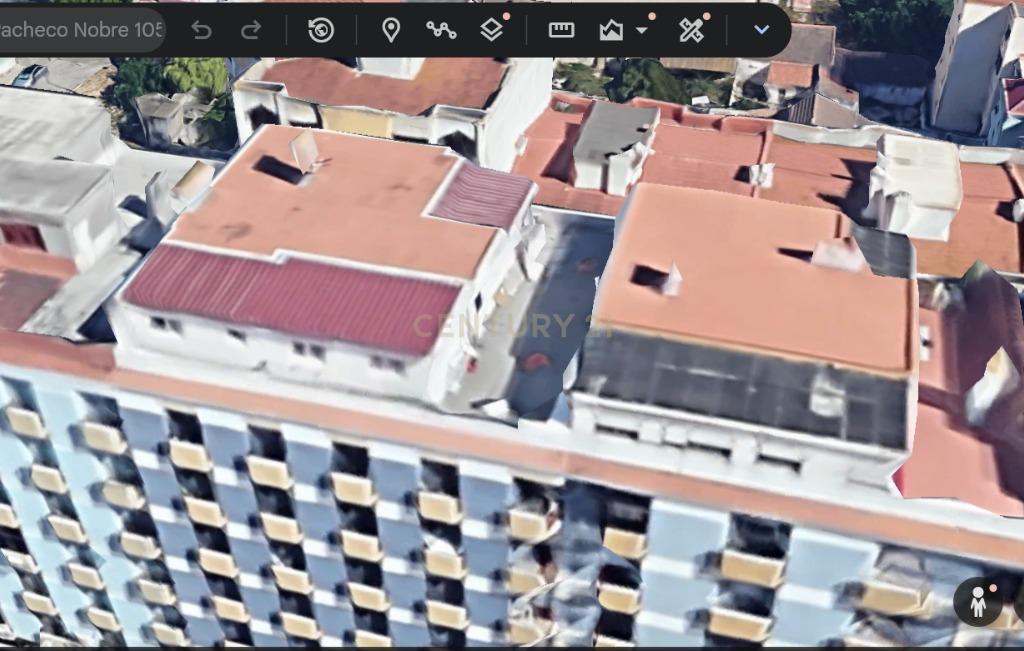The image size is (1024, 651).
Task: Click the pencil and ruler design tools icon
Action: coord(691,30)
